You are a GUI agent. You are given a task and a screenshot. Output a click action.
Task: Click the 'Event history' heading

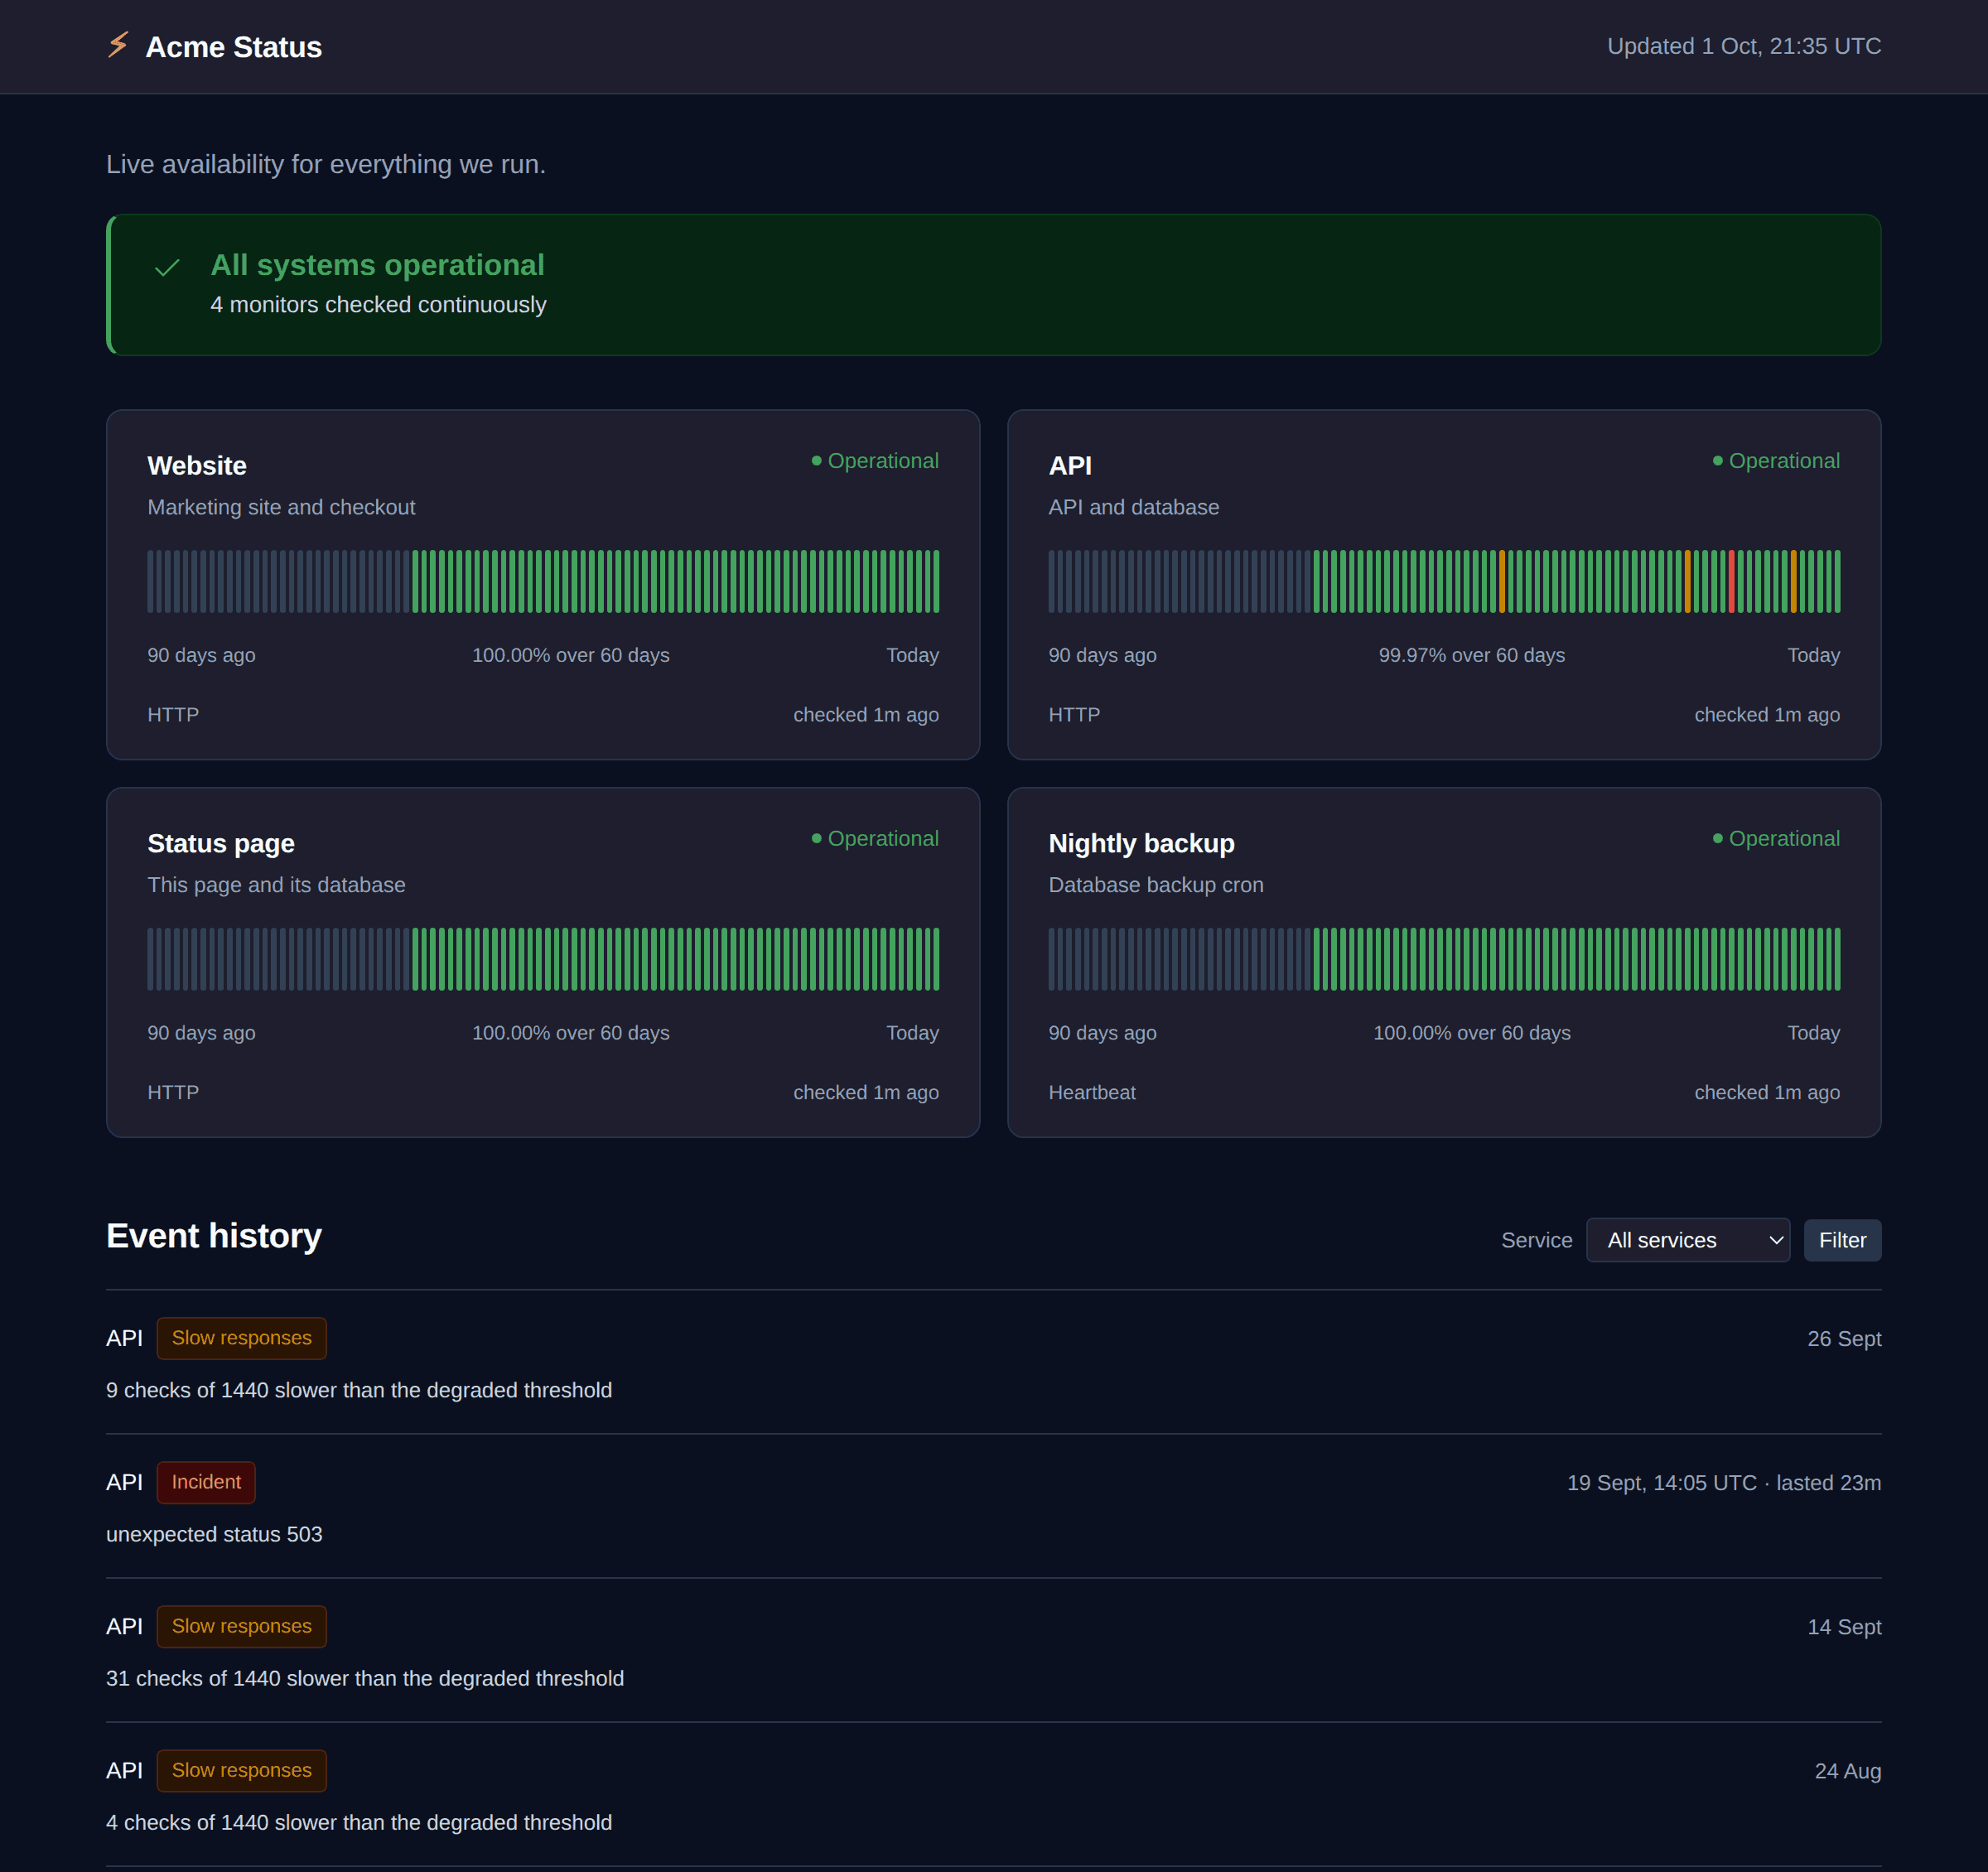click(214, 1236)
